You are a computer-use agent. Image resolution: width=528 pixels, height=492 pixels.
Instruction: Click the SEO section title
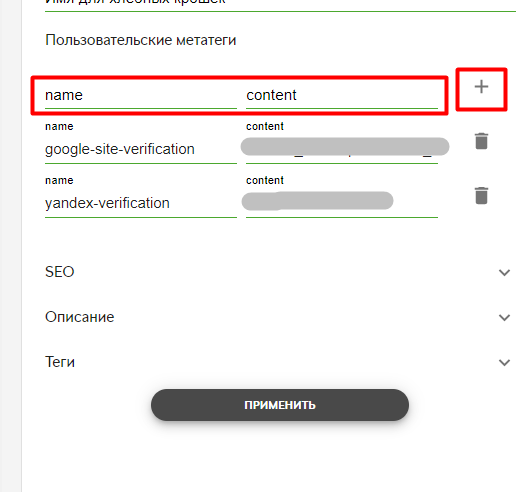click(60, 272)
